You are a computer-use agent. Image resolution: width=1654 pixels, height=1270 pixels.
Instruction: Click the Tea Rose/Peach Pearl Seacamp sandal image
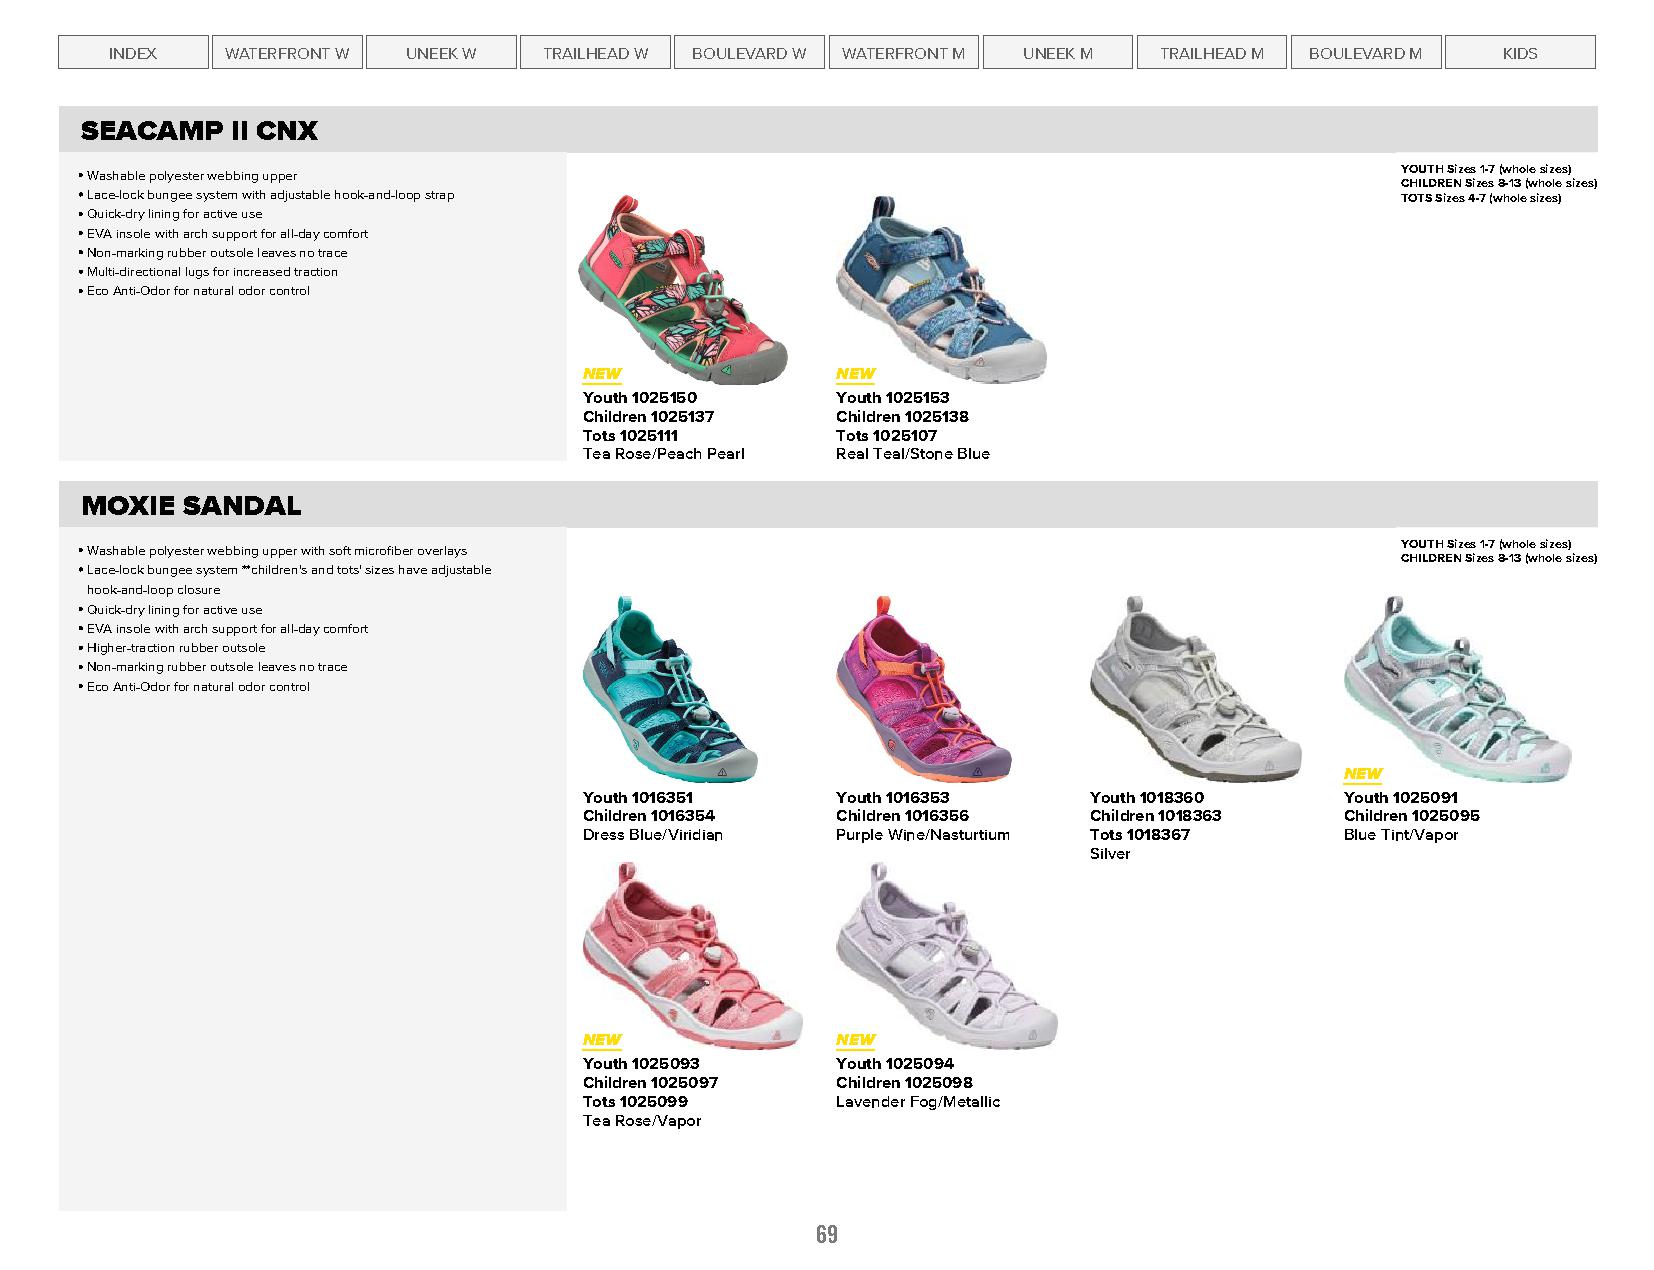click(x=683, y=290)
